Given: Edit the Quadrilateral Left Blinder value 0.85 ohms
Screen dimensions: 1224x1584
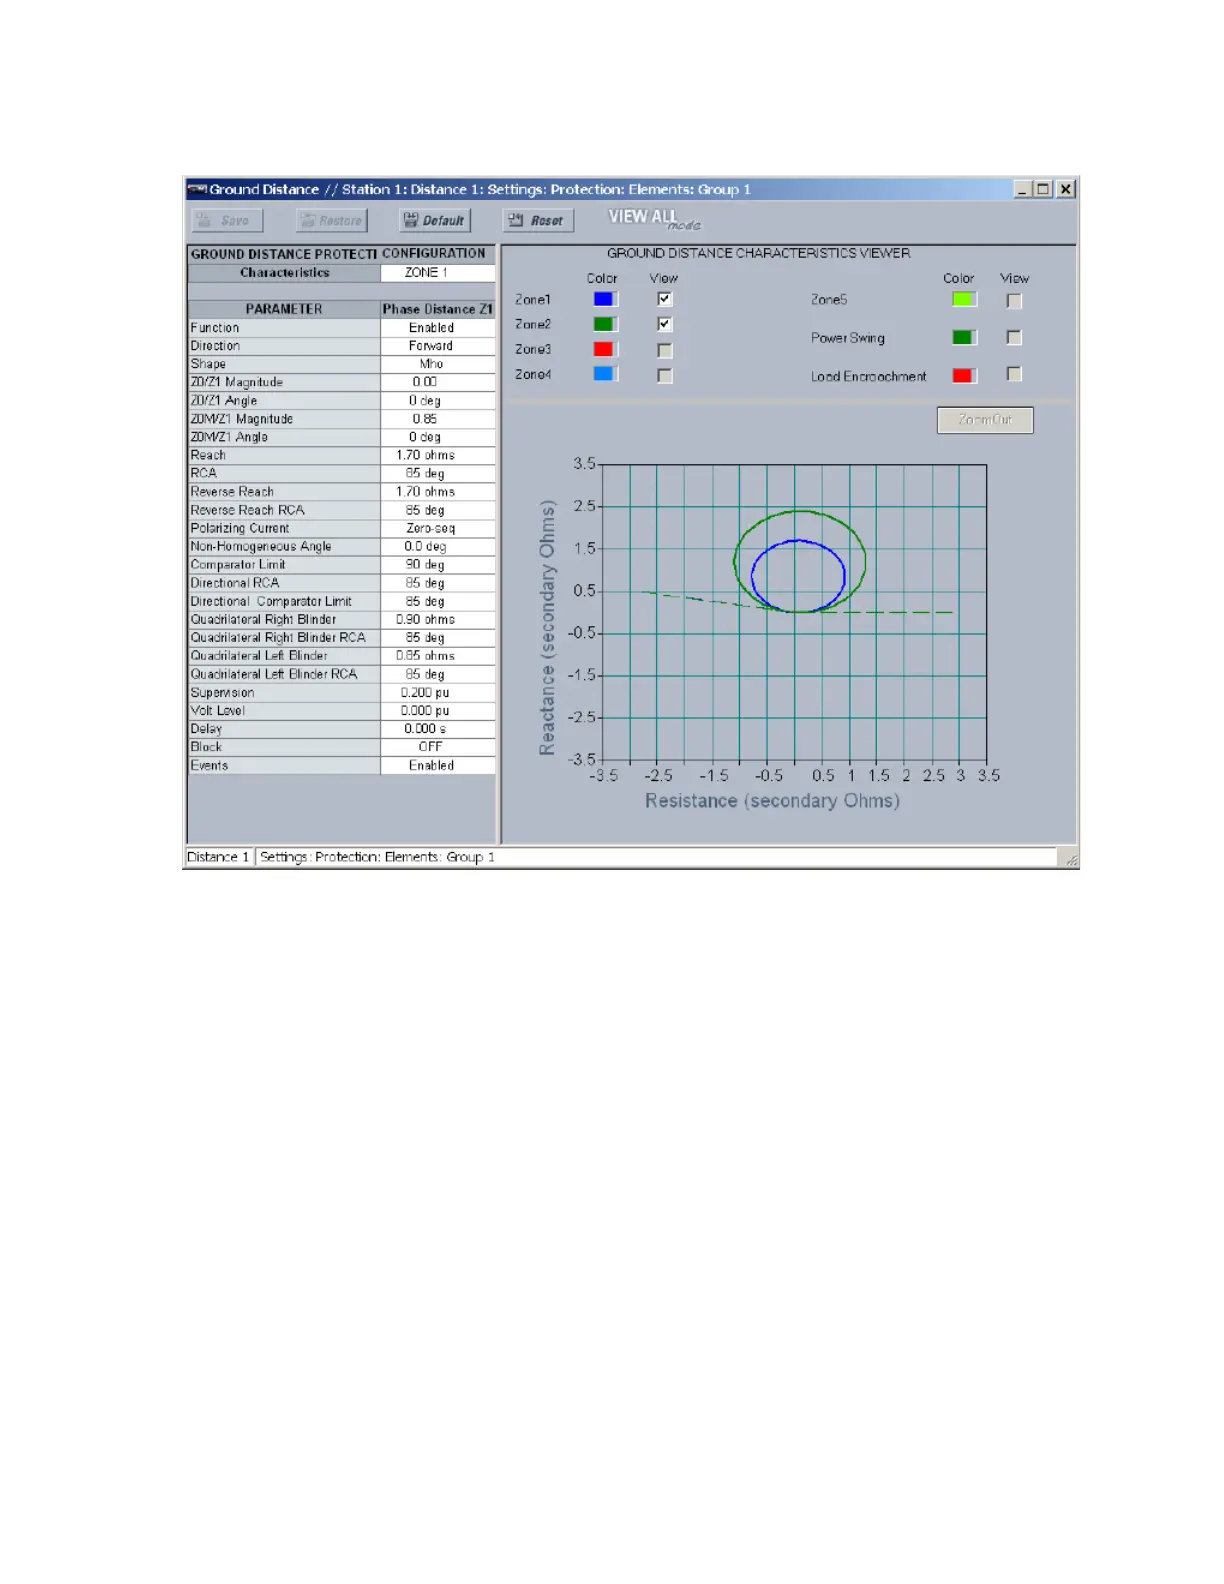Looking at the screenshot, I should (x=438, y=656).
